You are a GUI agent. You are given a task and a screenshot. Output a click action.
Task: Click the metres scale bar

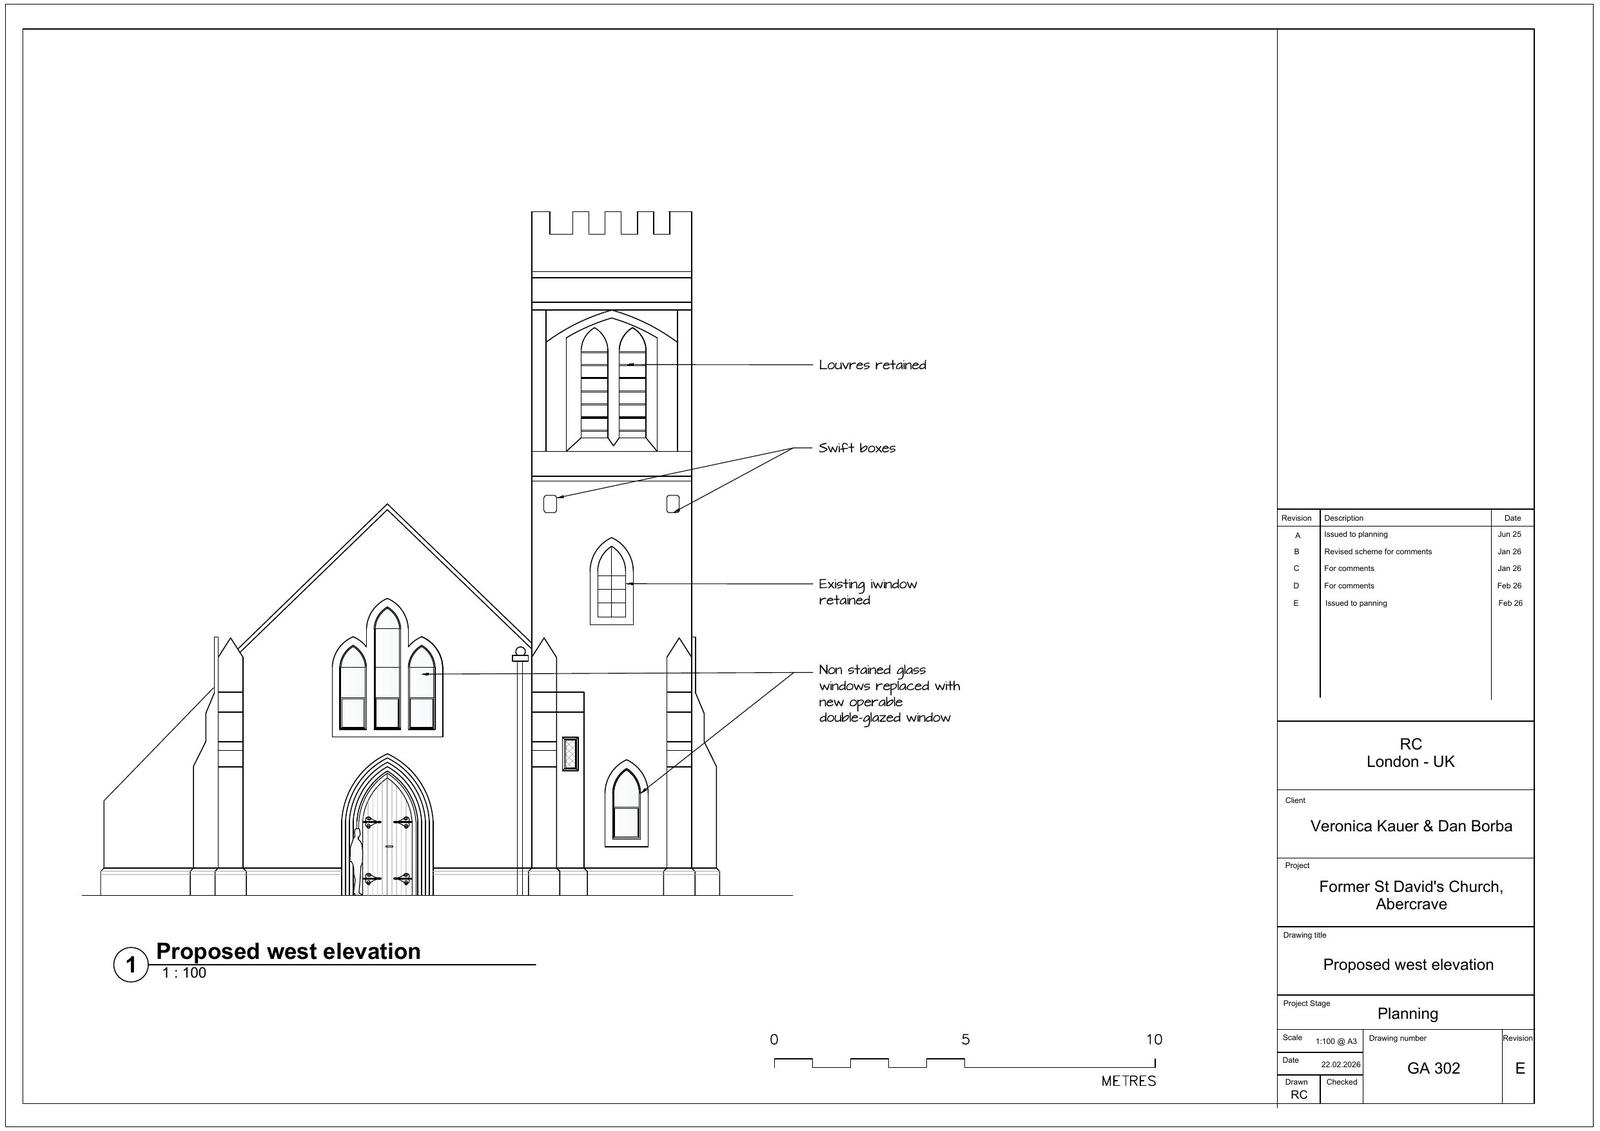pyautogui.click(x=964, y=1062)
